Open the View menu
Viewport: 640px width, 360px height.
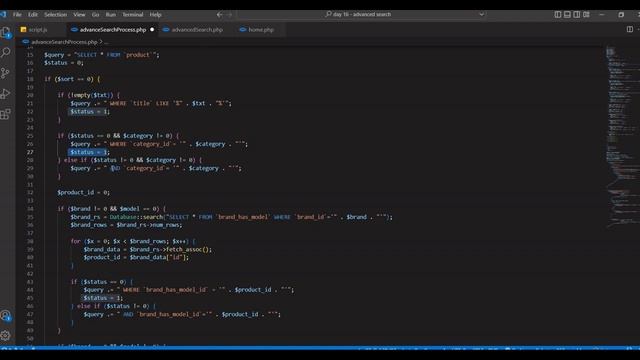coord(79,15)
